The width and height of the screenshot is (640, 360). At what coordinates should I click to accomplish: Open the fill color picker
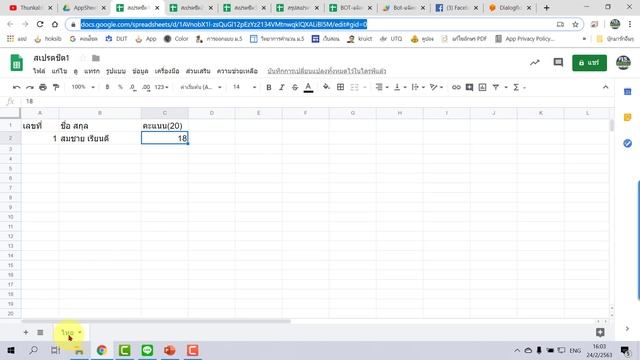(x=326, y=87)
